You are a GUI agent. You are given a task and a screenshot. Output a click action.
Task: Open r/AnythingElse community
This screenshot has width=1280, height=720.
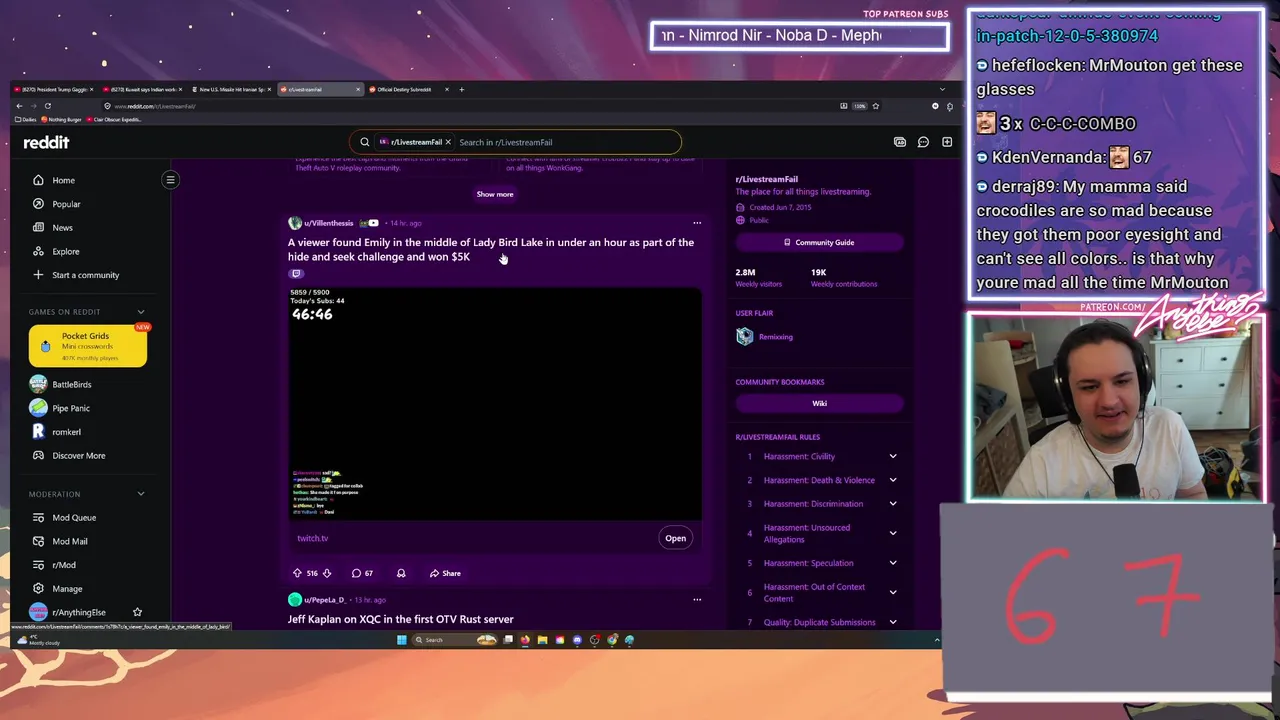78,612
